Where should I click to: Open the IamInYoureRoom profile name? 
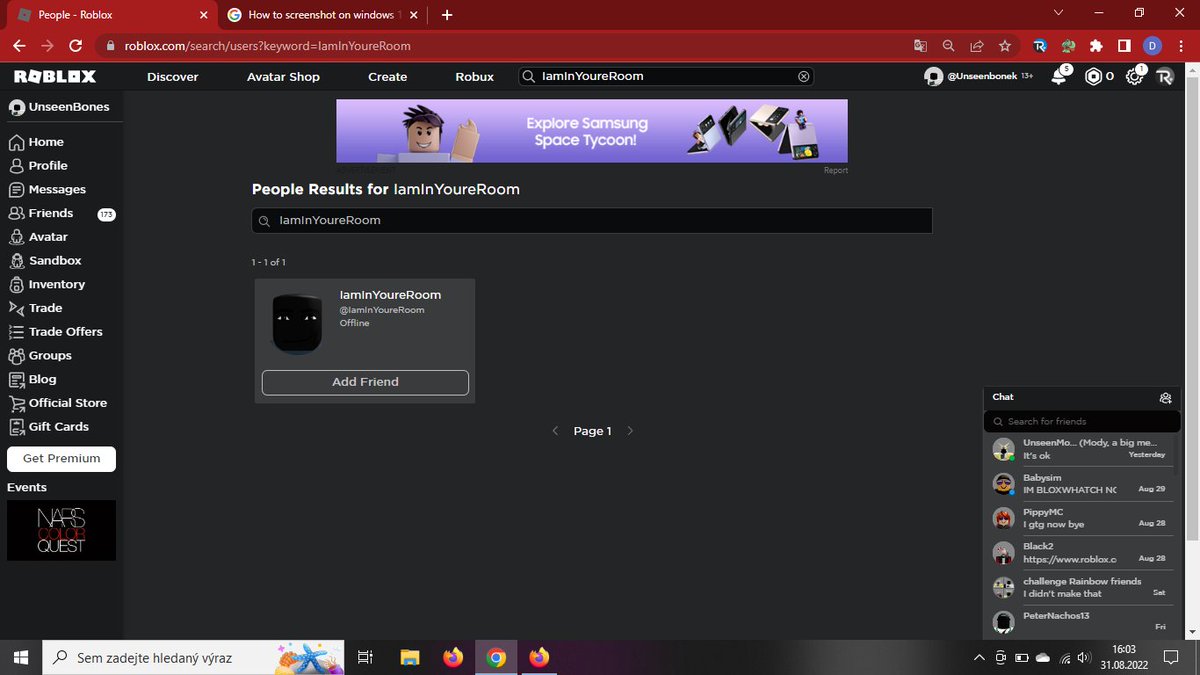coord(390,295)
